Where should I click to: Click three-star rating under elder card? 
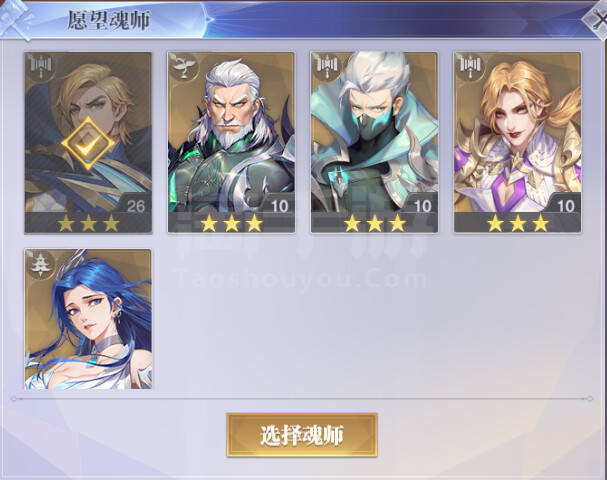pos(231,223)
